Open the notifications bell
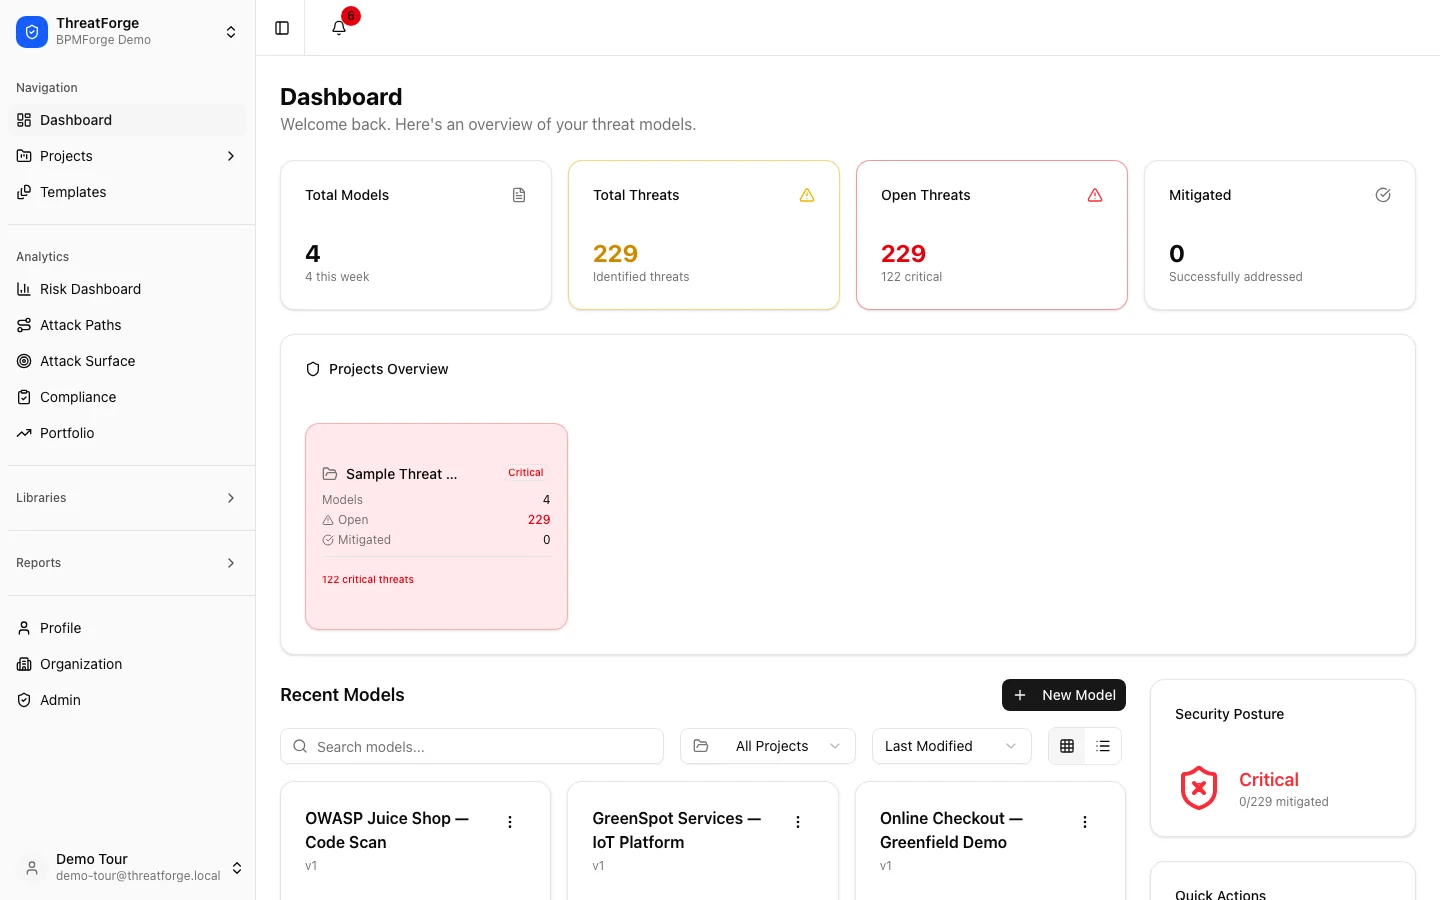The width and height of the screenshot is (1440, 900). coord(339,28)
